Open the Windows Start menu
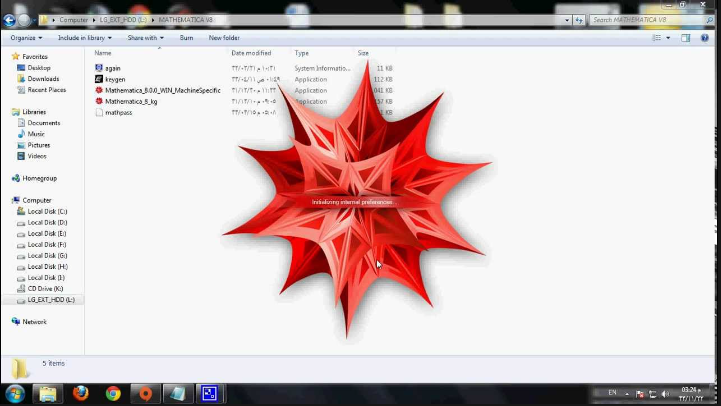This screenshot has width=721, height=406. coord(15,394)
